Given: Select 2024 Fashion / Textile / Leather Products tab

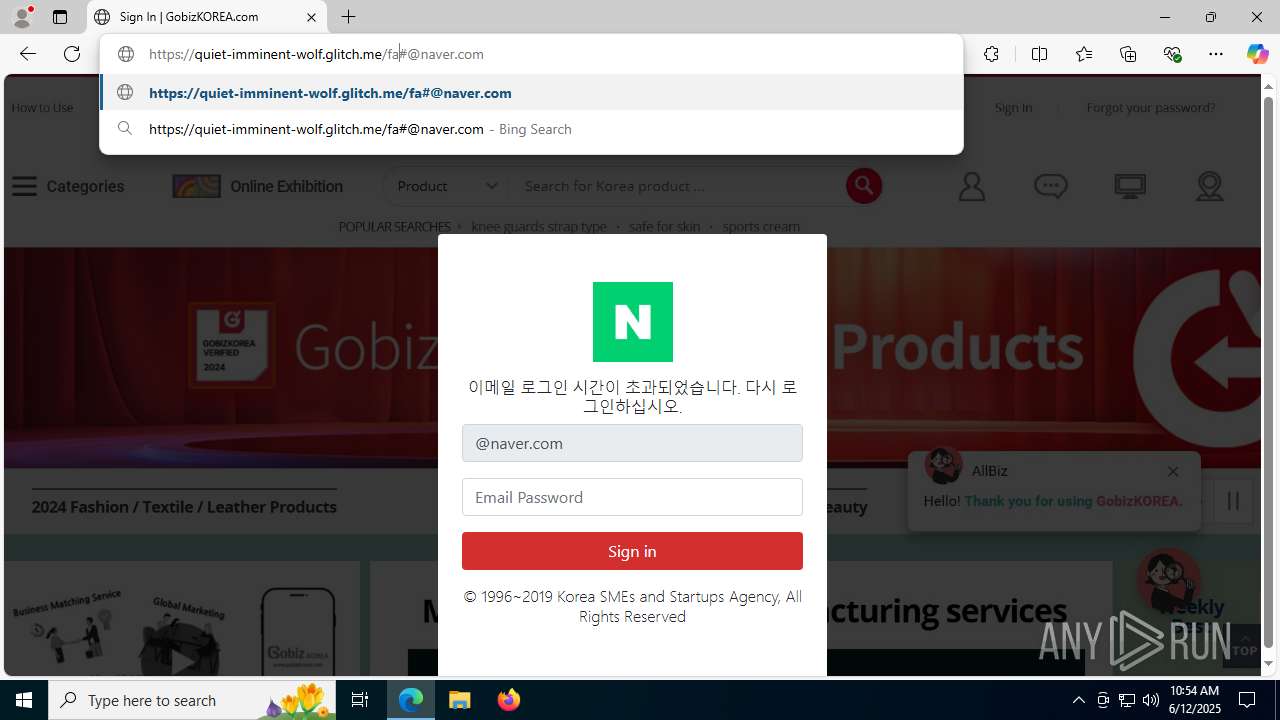Looking at the screenshot, I should click(x=184, y=507).
